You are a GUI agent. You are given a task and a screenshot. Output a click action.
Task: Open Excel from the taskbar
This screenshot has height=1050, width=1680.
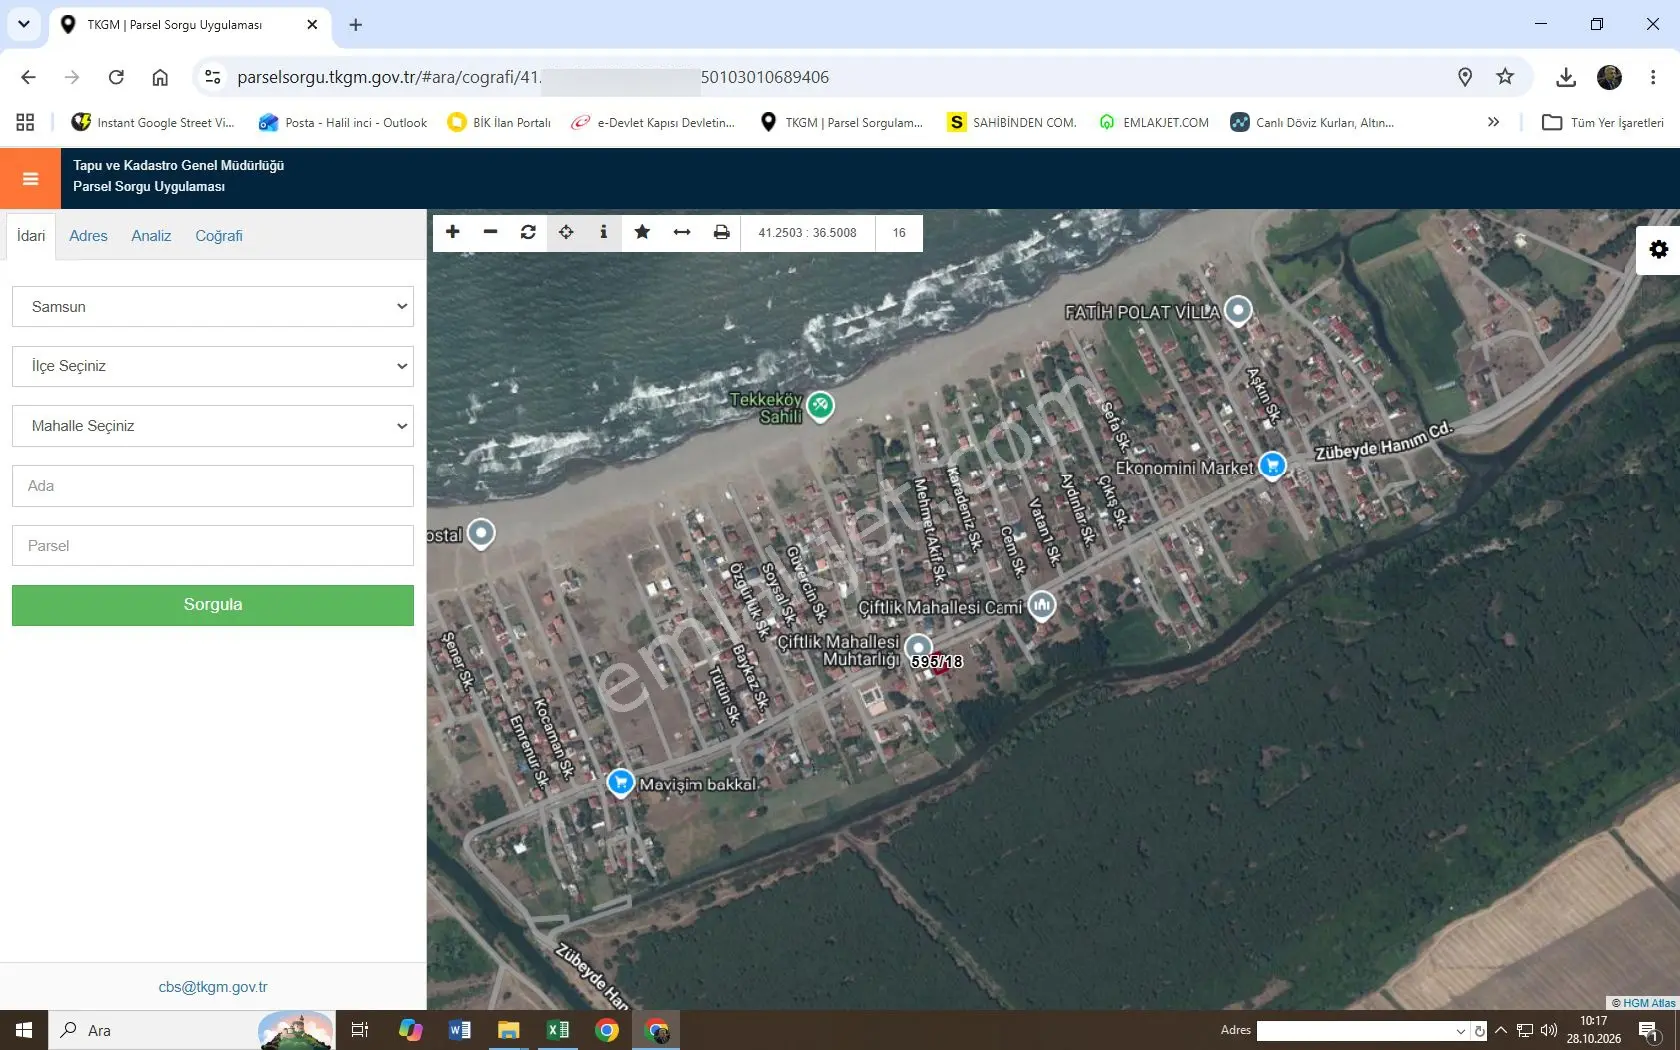tap(558, 1030)
